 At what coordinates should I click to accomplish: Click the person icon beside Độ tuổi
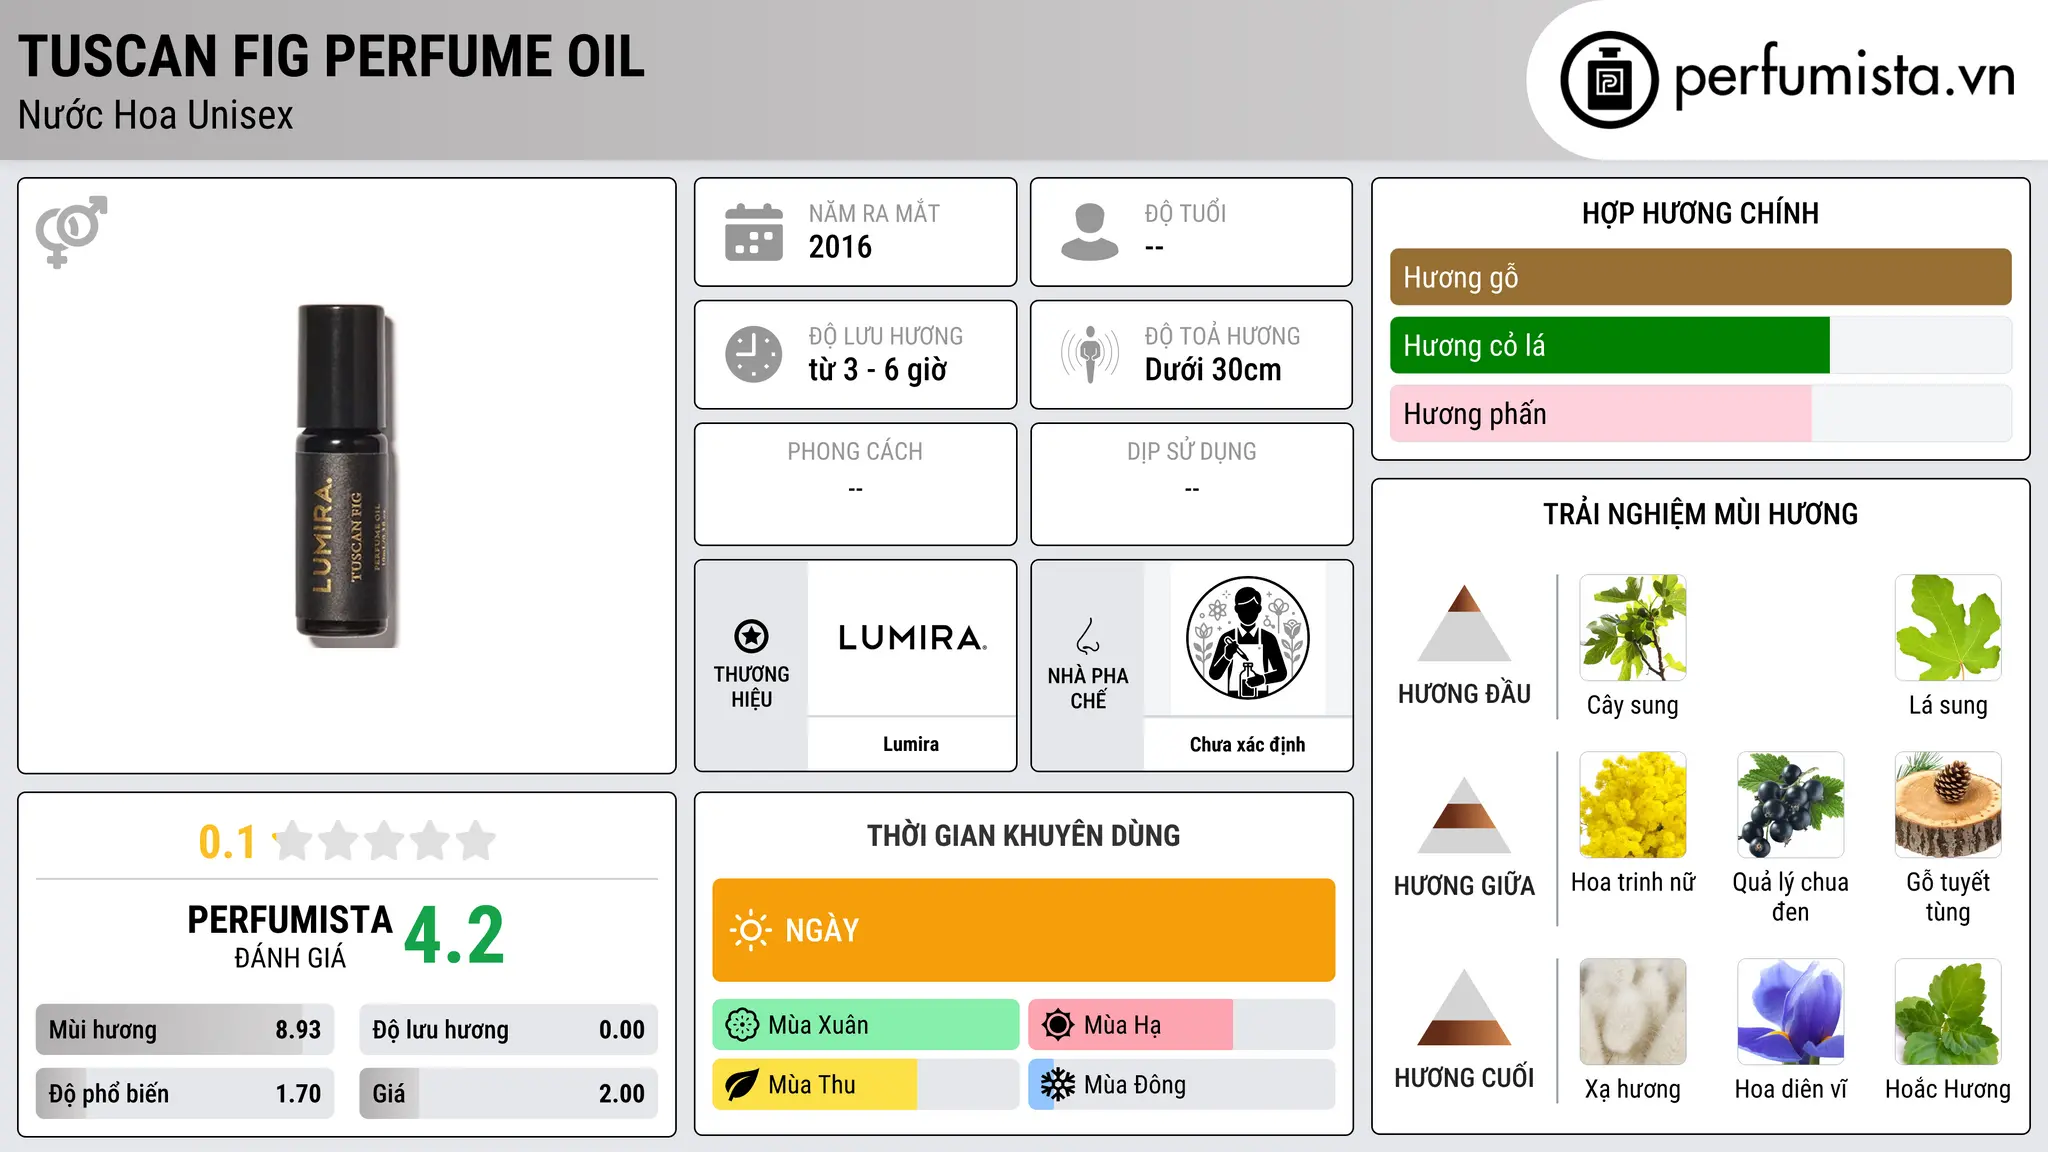coord(1089,232)
